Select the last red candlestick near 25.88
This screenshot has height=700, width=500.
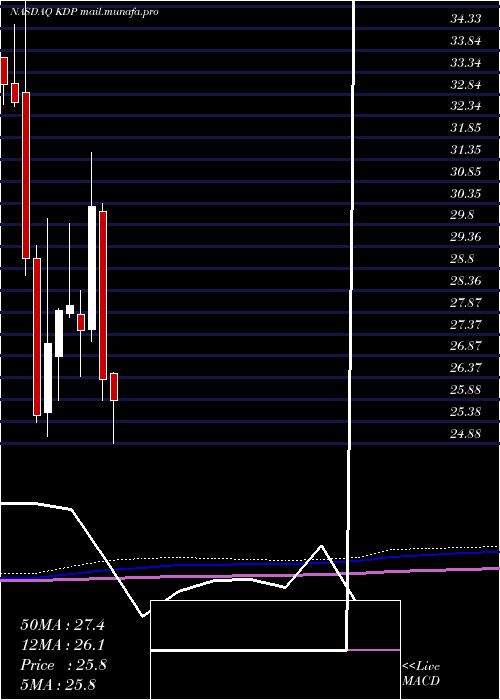click(114, 387)
